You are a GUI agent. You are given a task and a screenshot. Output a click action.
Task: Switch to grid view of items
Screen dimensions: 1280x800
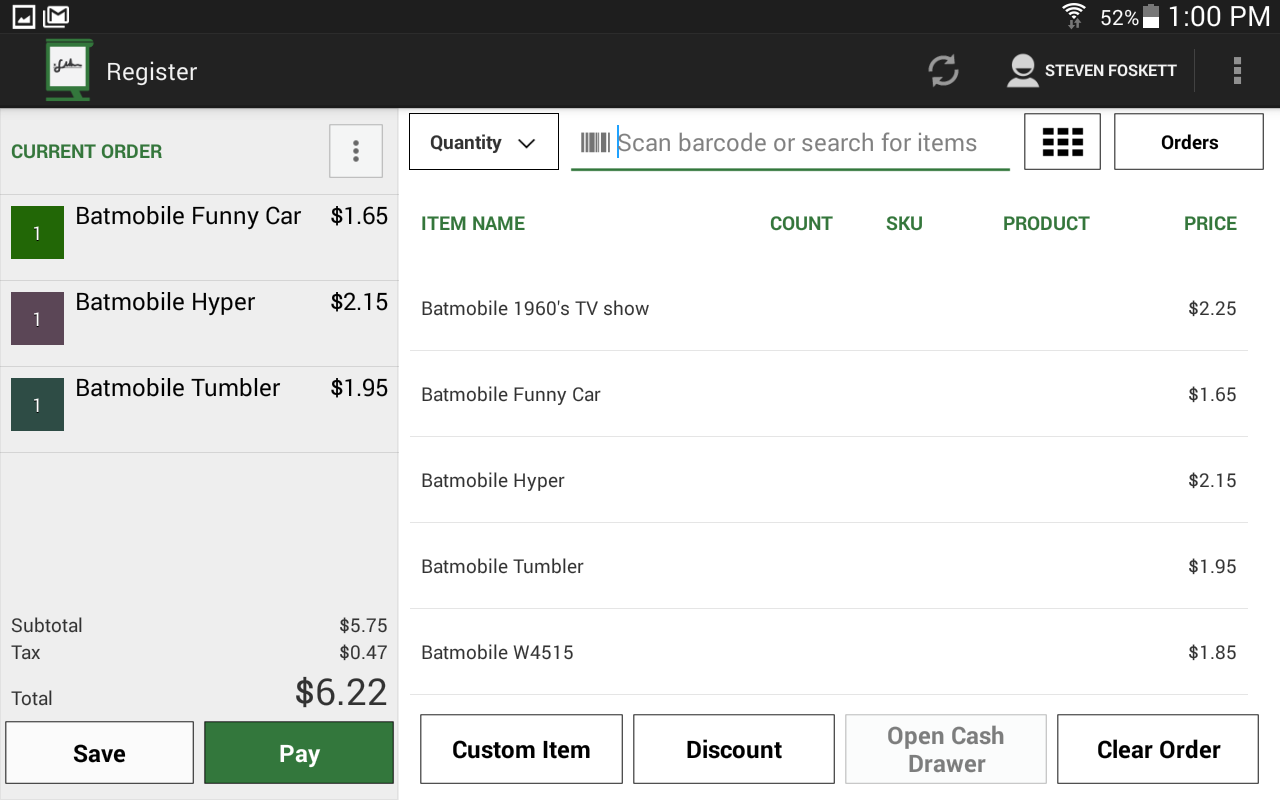pyautogui.click(x=1062, y=142)
